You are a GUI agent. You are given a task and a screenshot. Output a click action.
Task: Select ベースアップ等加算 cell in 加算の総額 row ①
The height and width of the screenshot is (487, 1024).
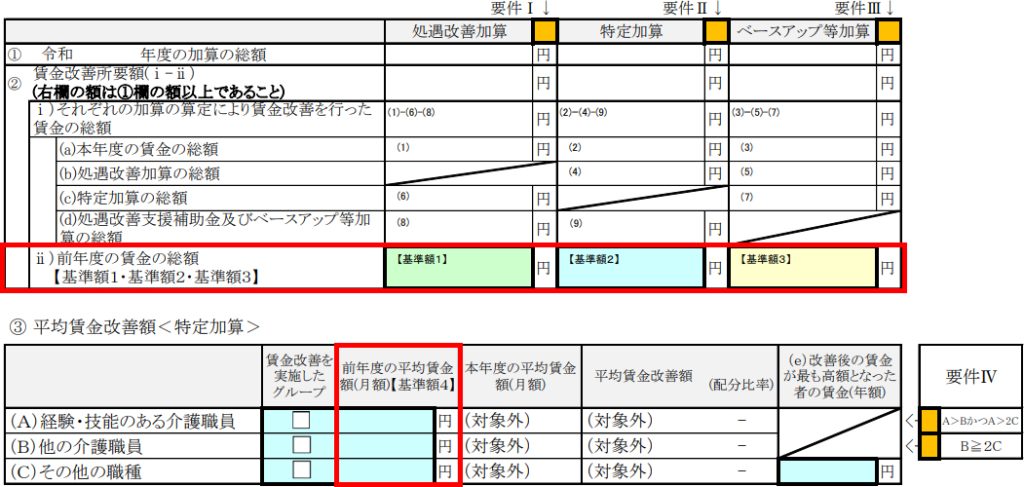pos(803,55)
